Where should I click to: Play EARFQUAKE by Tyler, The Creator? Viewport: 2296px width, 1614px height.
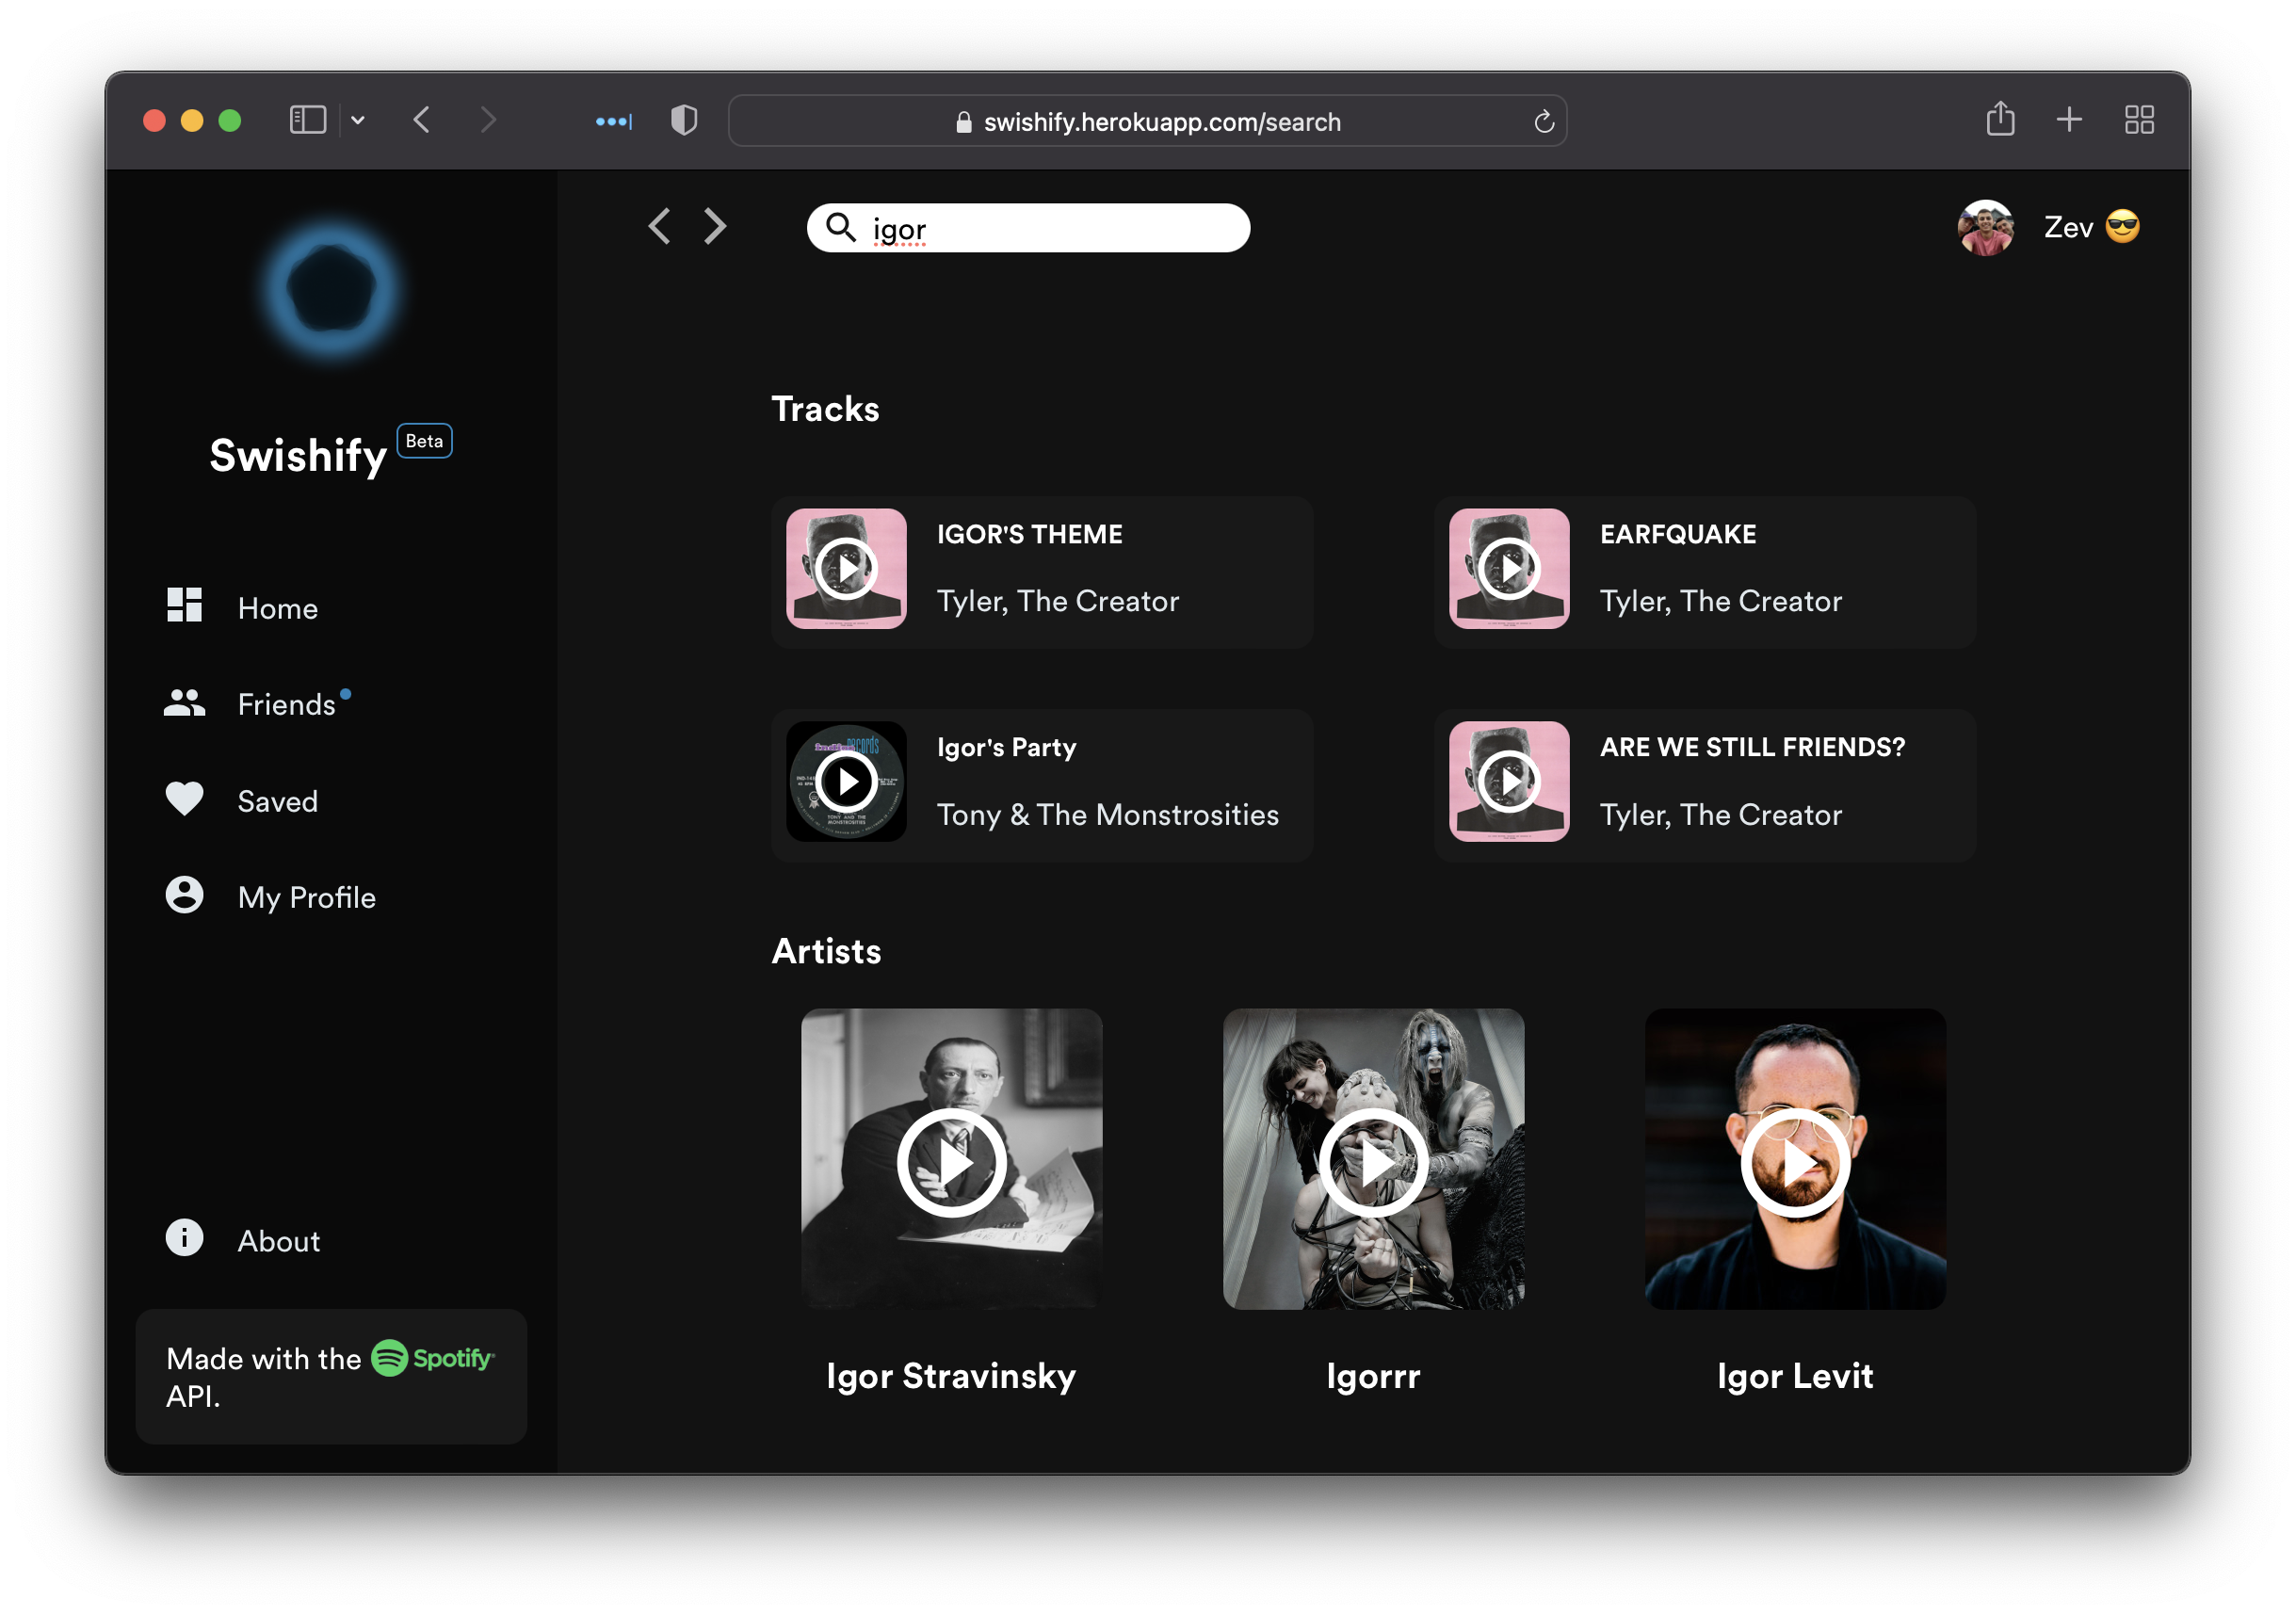pyautogui.click(x=1510, y=568)
